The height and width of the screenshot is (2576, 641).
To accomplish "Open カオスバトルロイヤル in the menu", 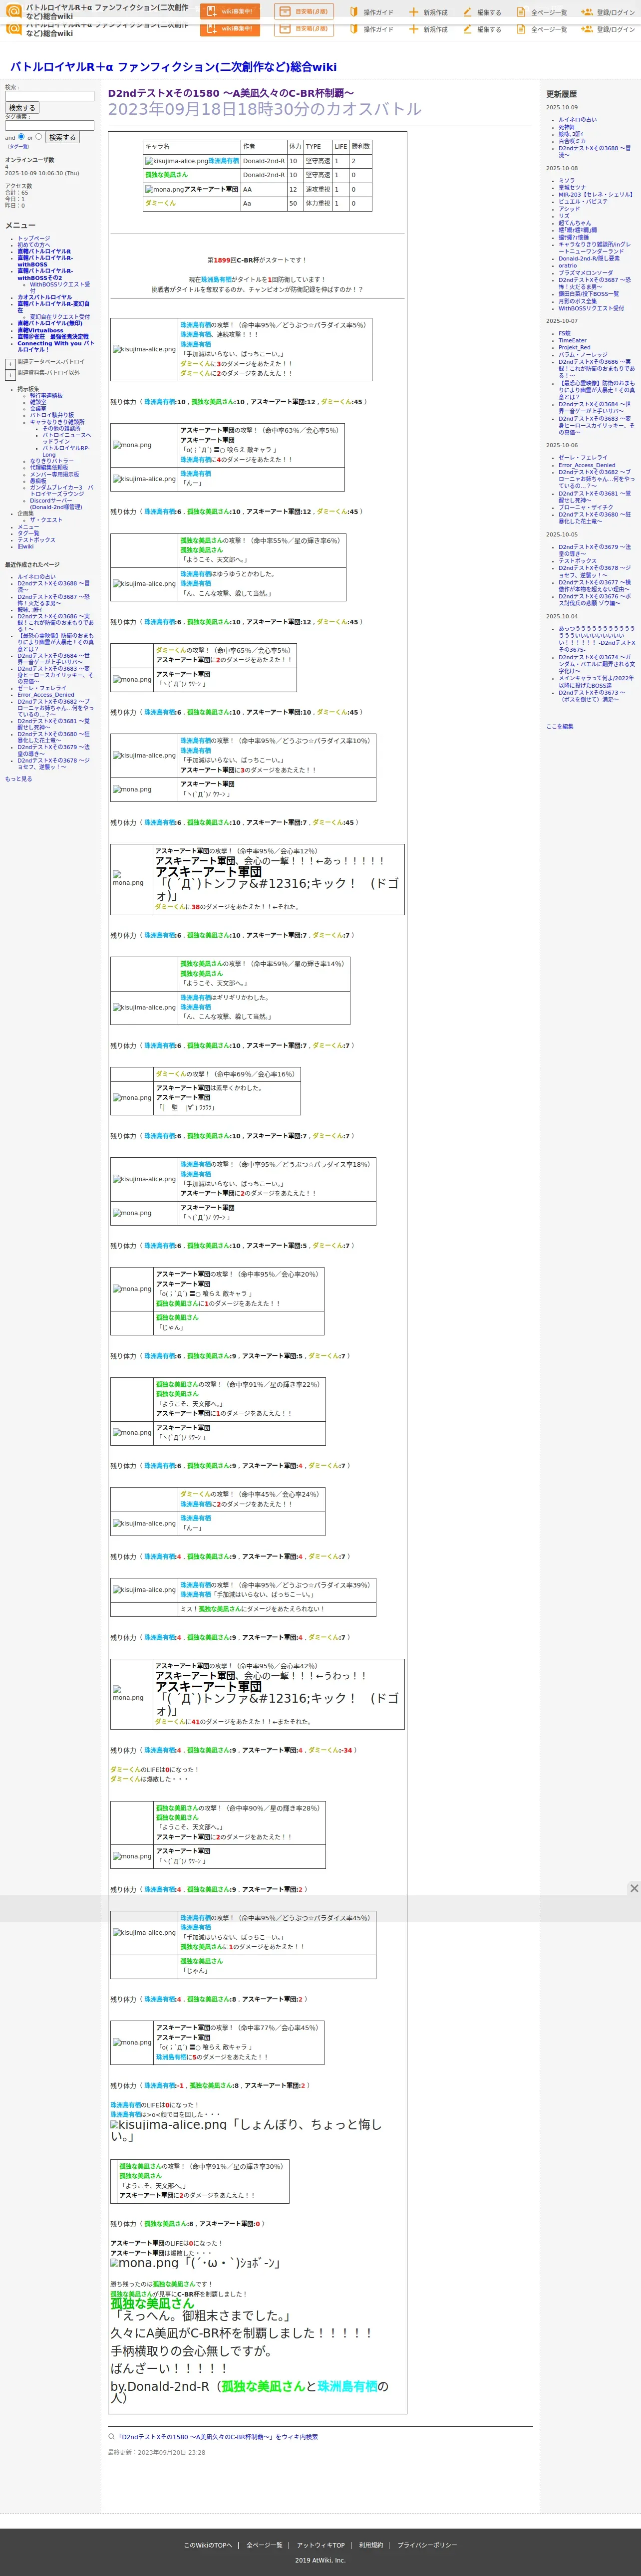I will click(x=44, y=297).
